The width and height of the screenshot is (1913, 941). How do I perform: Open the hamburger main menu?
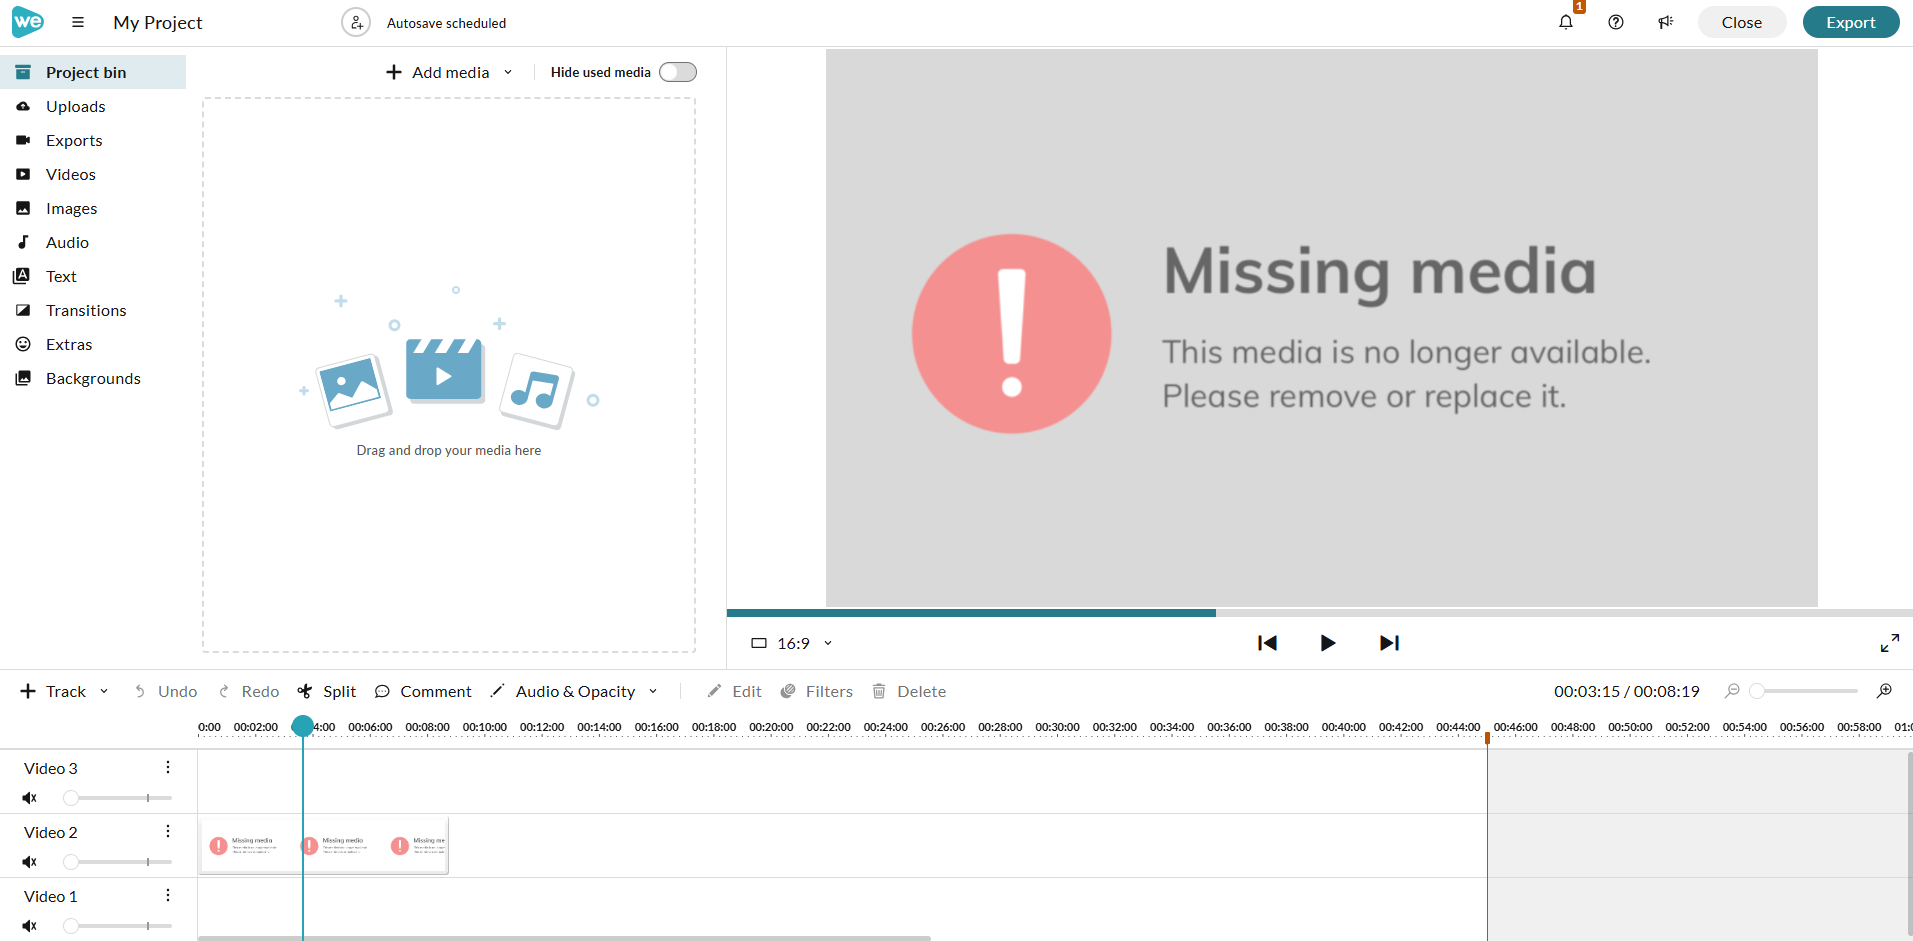tap(78, 22)
